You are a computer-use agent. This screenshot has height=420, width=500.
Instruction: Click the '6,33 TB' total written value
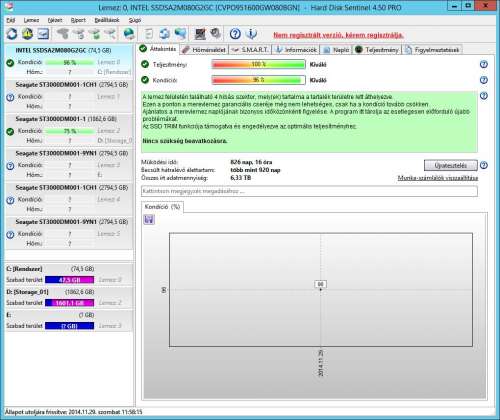(240, 178)
